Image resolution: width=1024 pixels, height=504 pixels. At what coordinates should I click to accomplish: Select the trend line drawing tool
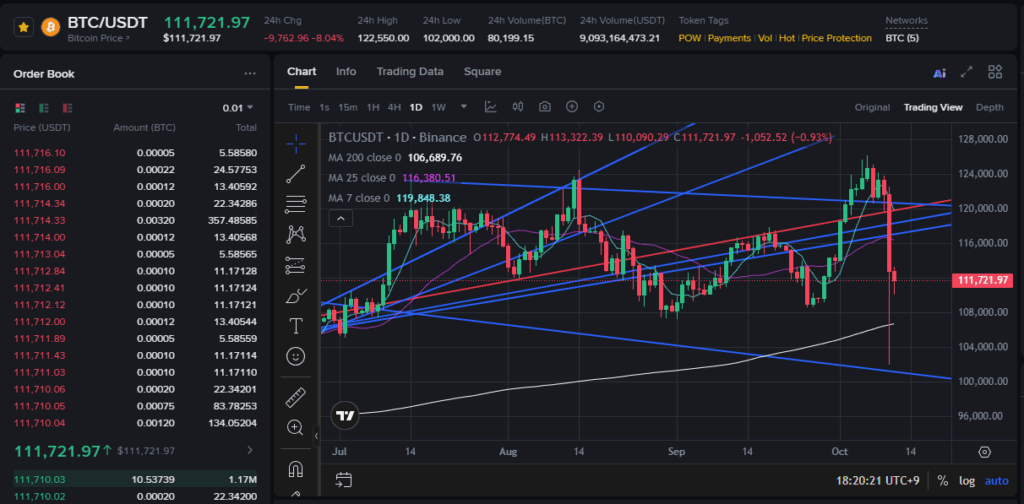(x=295, y=174)
